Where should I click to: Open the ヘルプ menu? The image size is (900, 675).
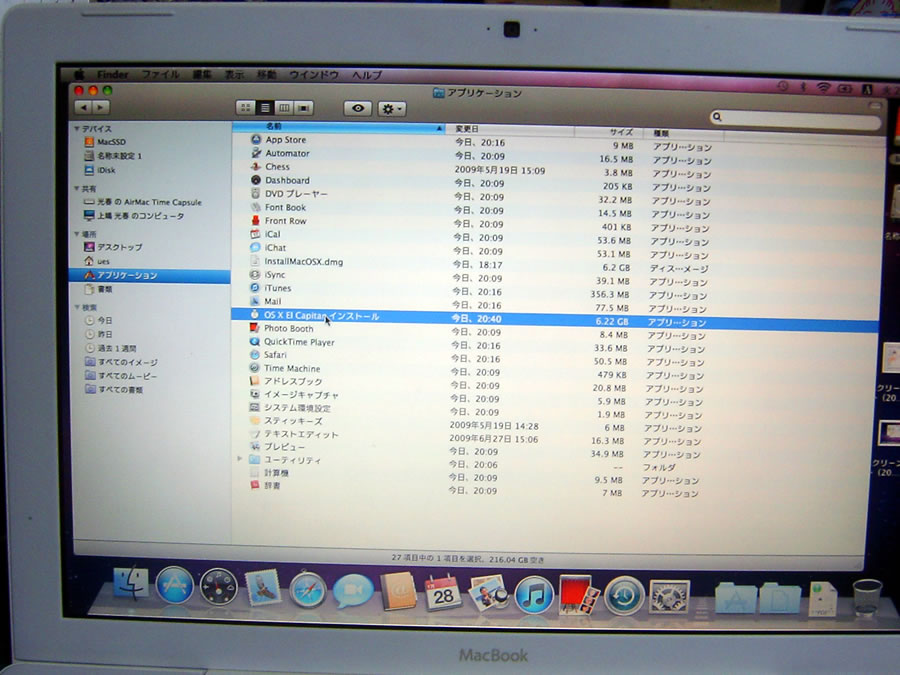tap(367, 75)
